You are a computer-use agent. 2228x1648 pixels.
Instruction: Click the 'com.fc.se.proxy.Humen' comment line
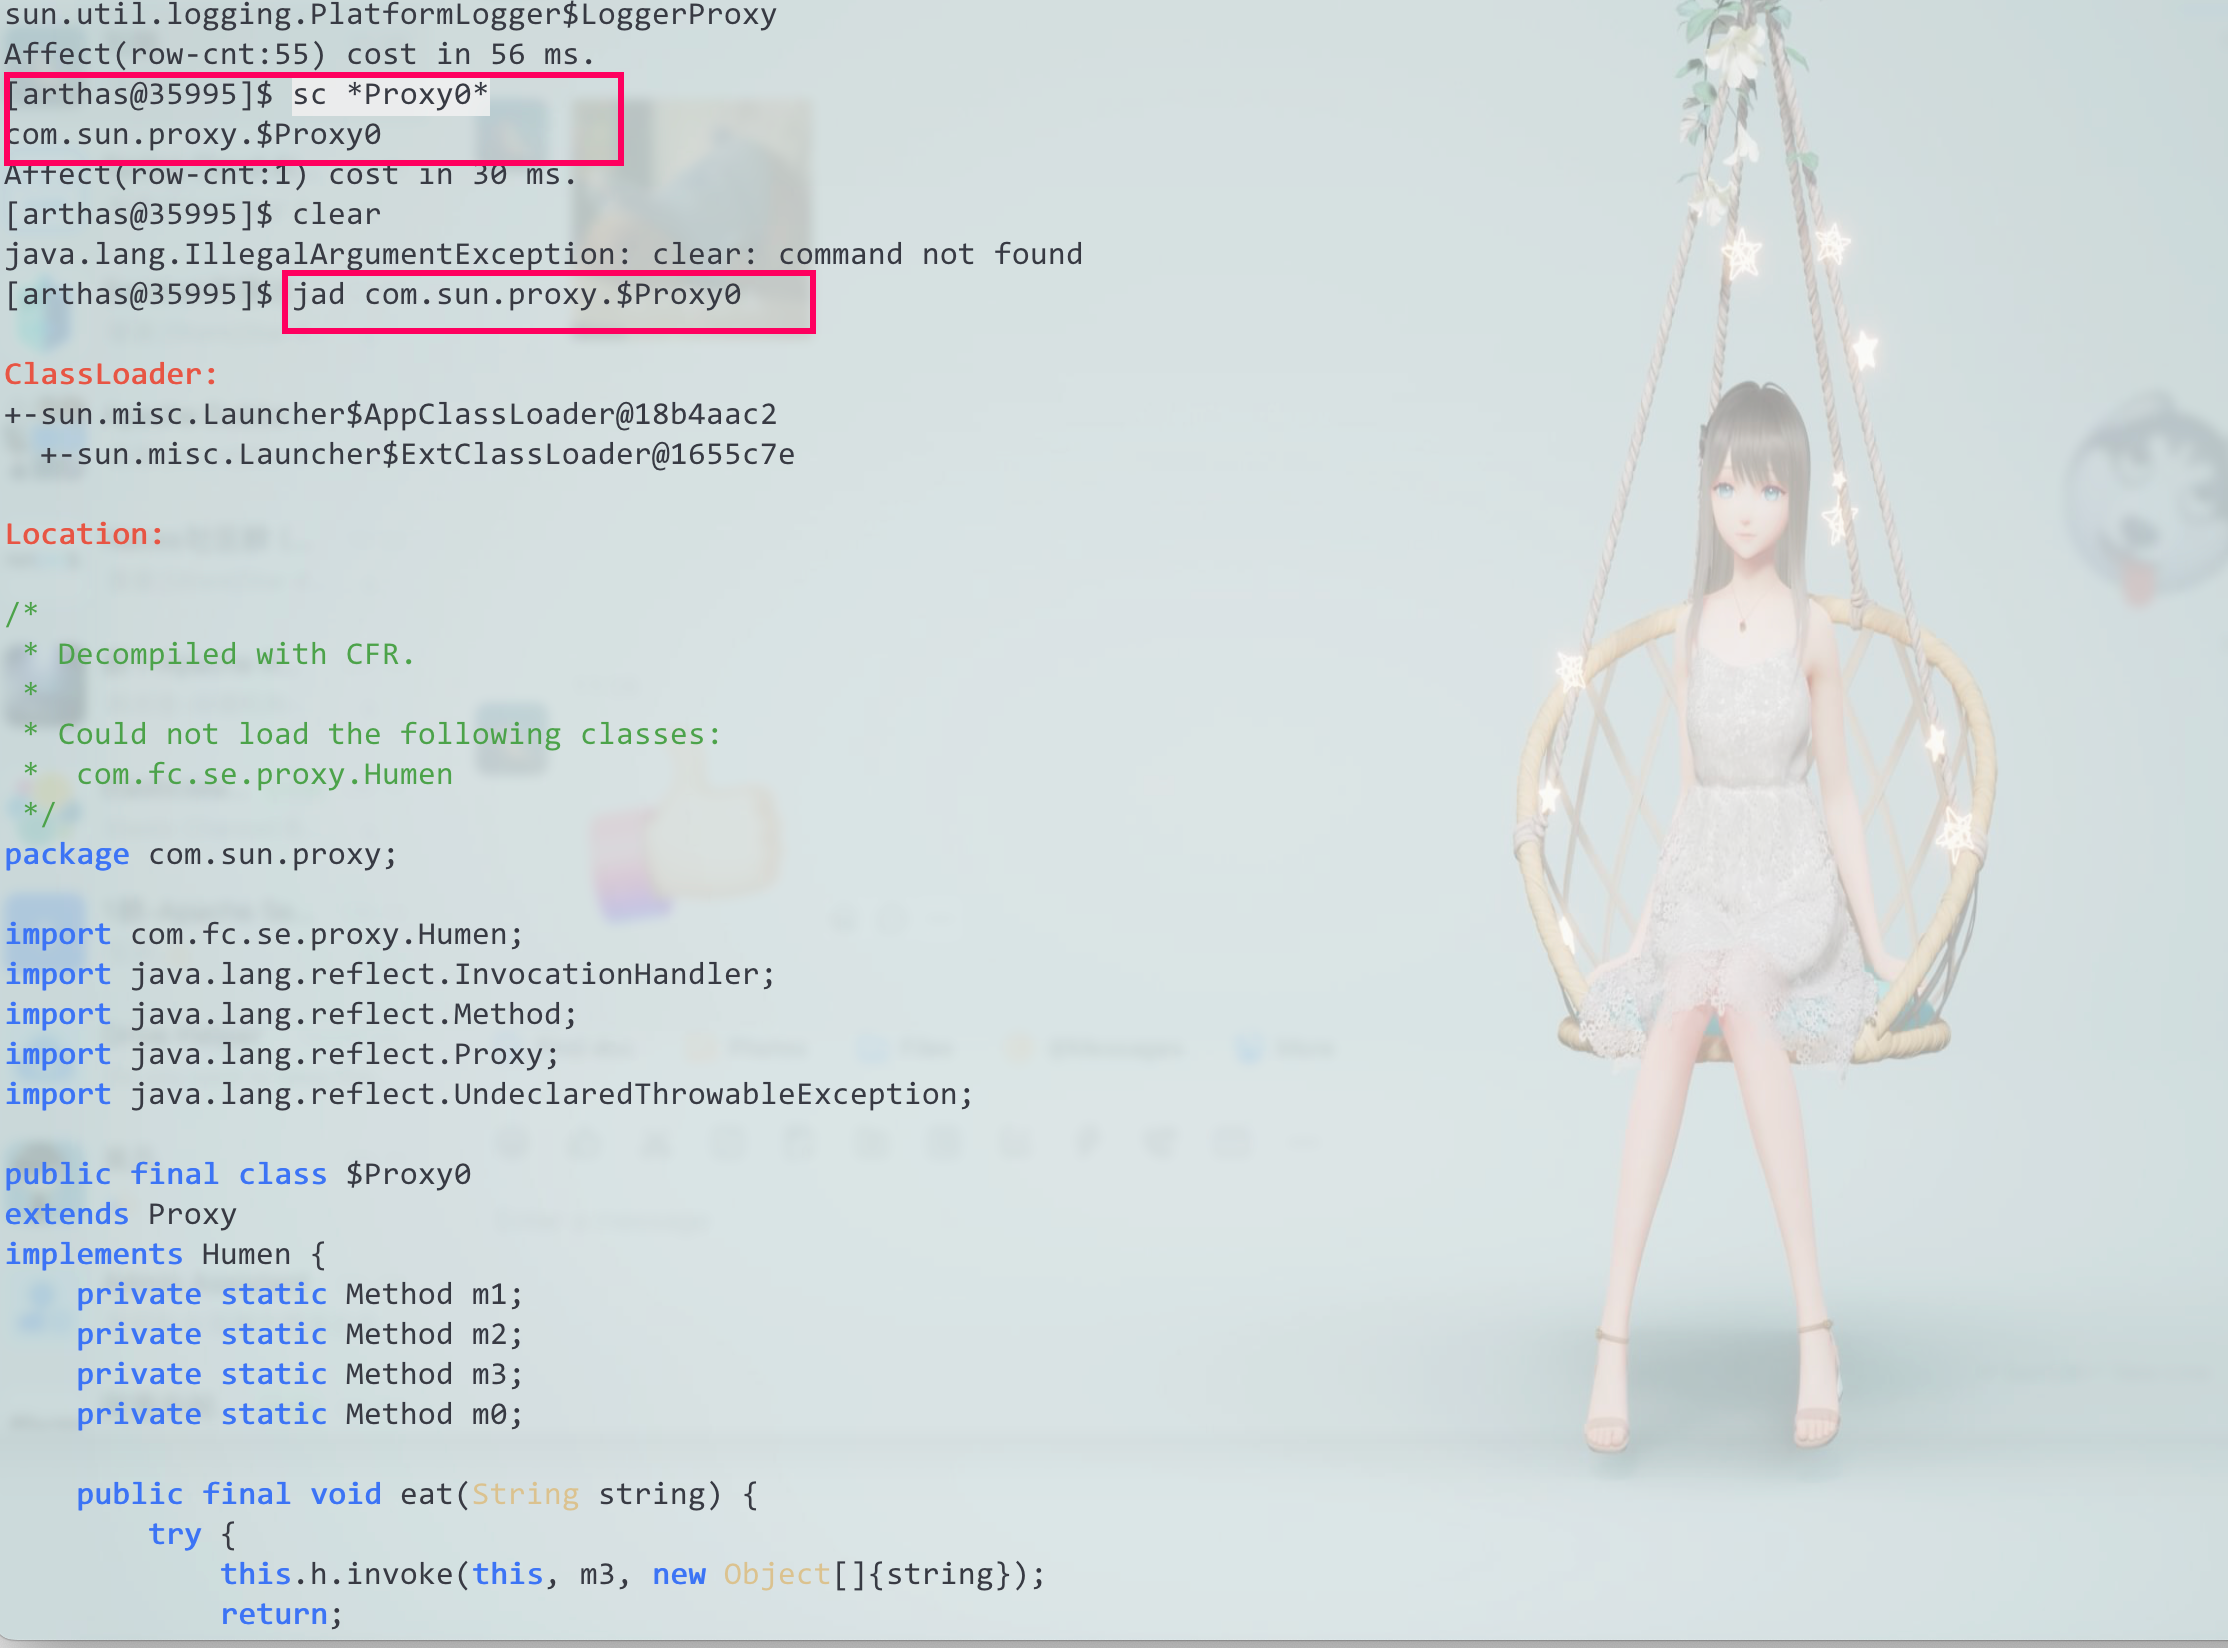[264, 775]
